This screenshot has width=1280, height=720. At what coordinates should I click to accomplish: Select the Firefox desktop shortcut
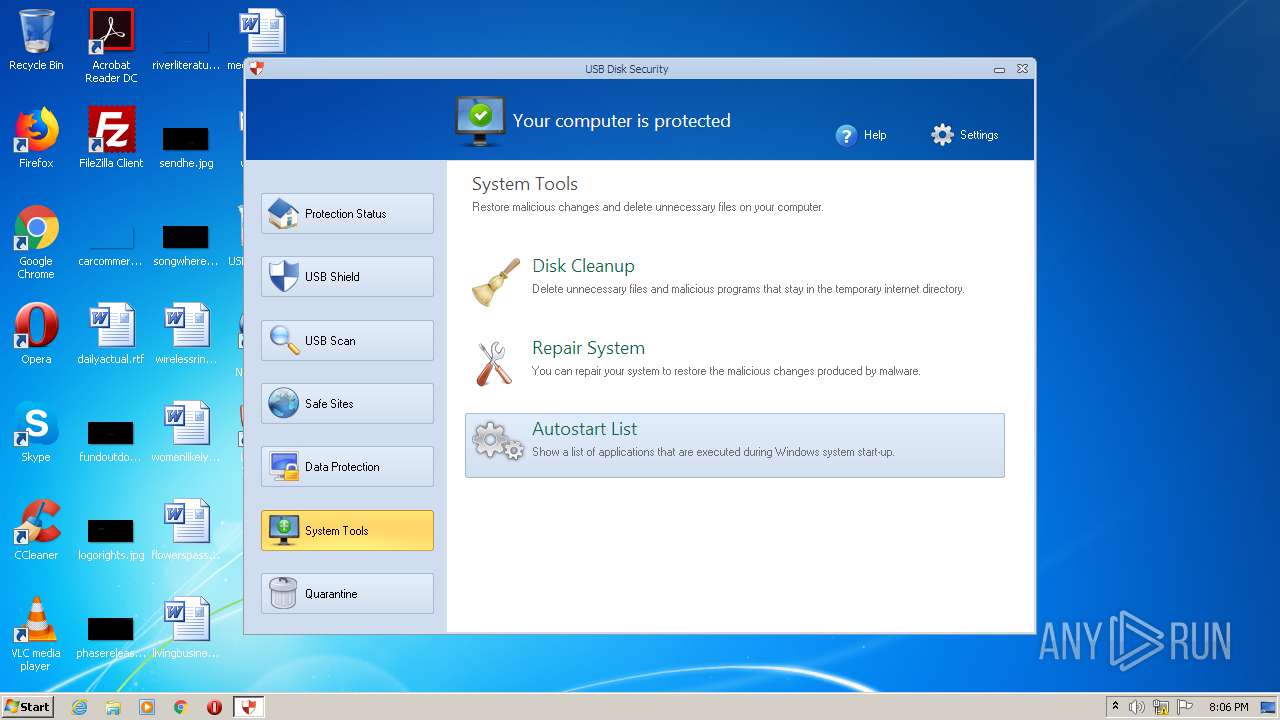[x=36, y=138]
